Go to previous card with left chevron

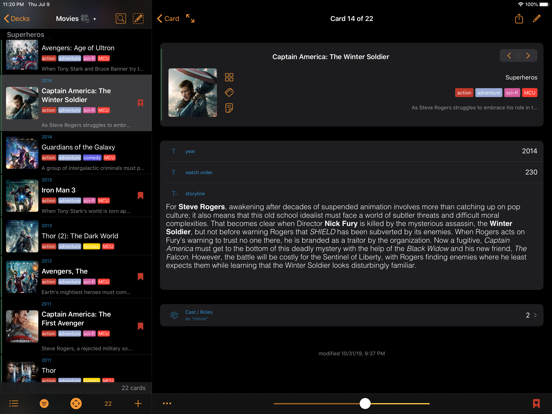click(509, 56)
